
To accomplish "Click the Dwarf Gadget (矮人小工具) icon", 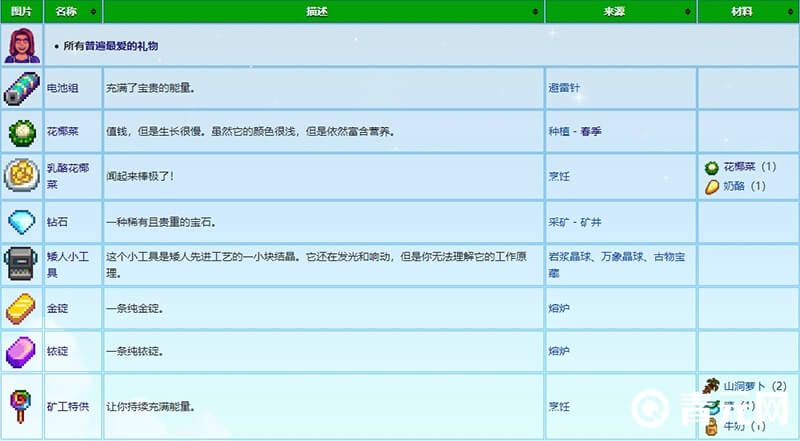I will point(21,263).
